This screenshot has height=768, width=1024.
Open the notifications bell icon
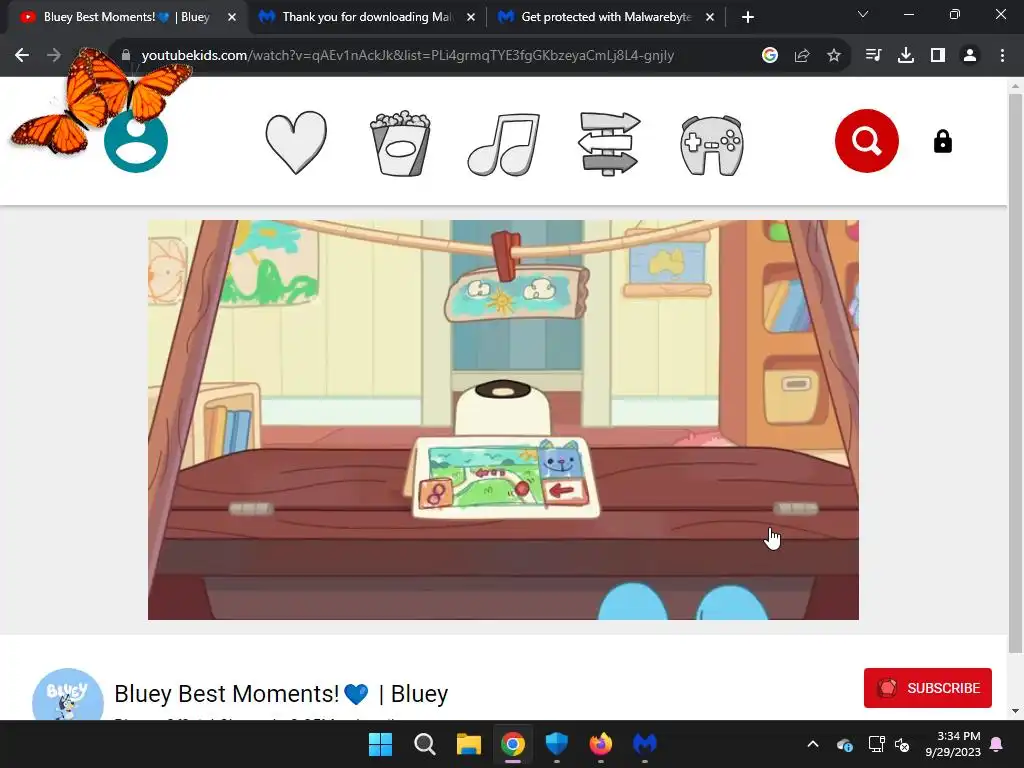point(997,744)
